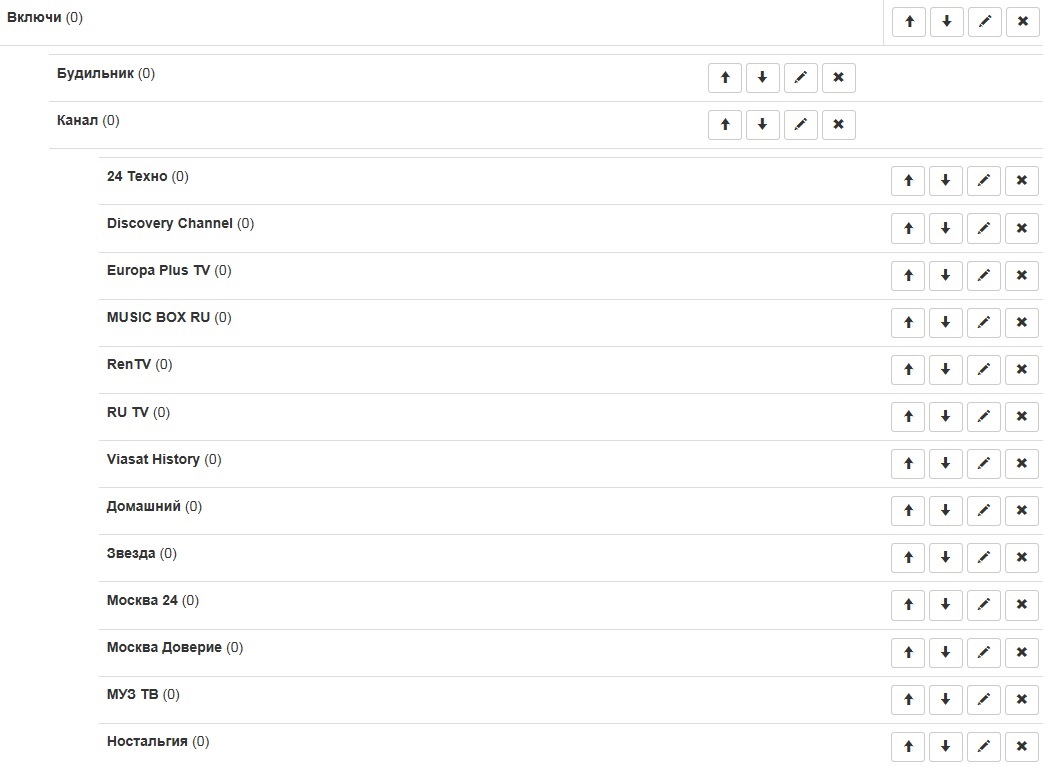Move MUSIC BOX RU up

point(908,322)
